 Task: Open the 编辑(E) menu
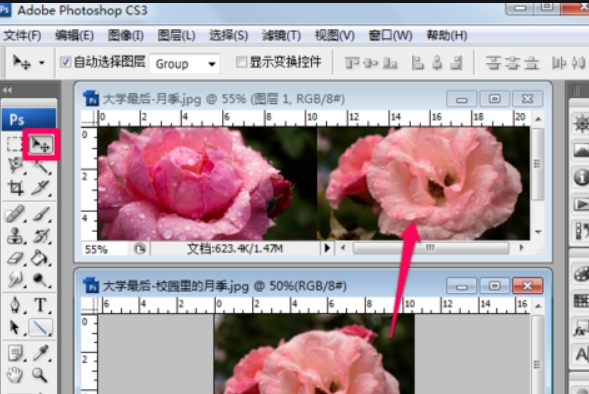tap(74, 36)
